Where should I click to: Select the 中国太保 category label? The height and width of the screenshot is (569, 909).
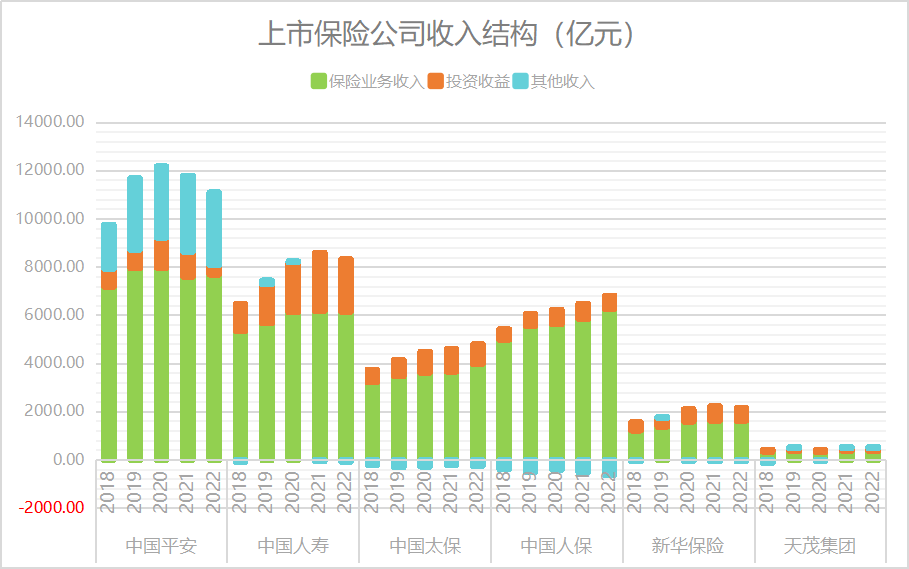point(425,546)
